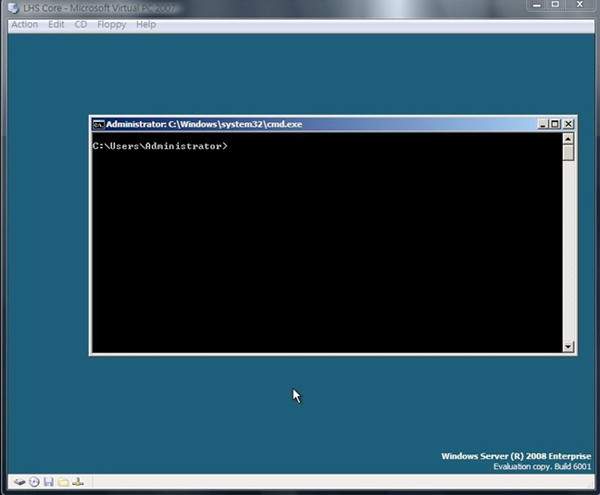Click the hard disk activity icon in status bar
600x495 pixels.
[x=19, y=482]
